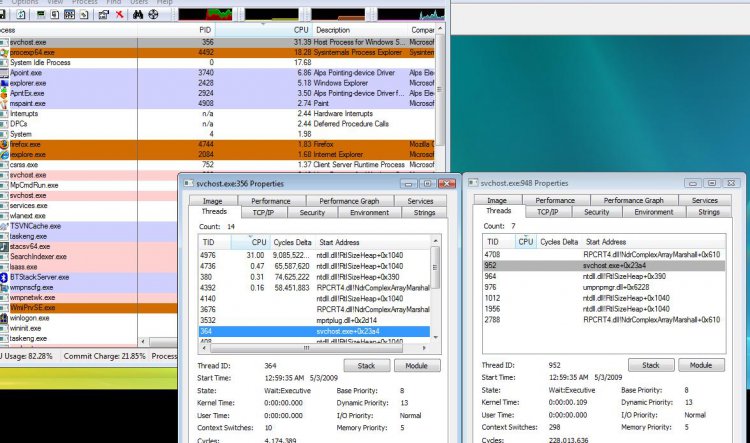Viewport: 750px width, 443px height.
Task: Switch to Security tab in svchost.exe:356 Properties
Action: pos(312,212)
